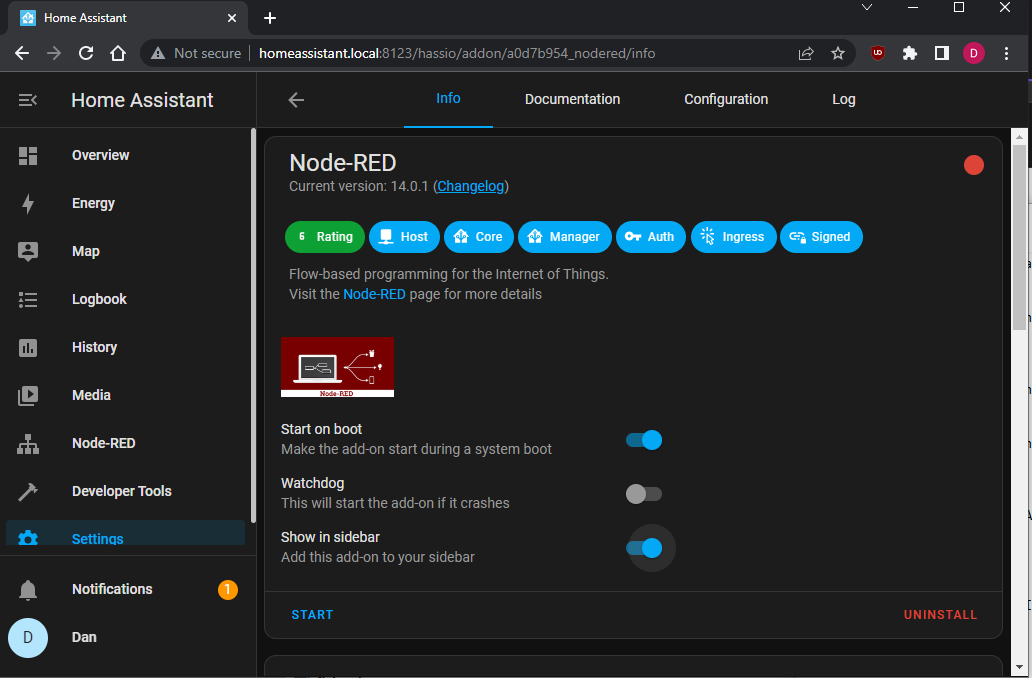Reload the page in browser
1032x678 pixels.
click(86, 53)
